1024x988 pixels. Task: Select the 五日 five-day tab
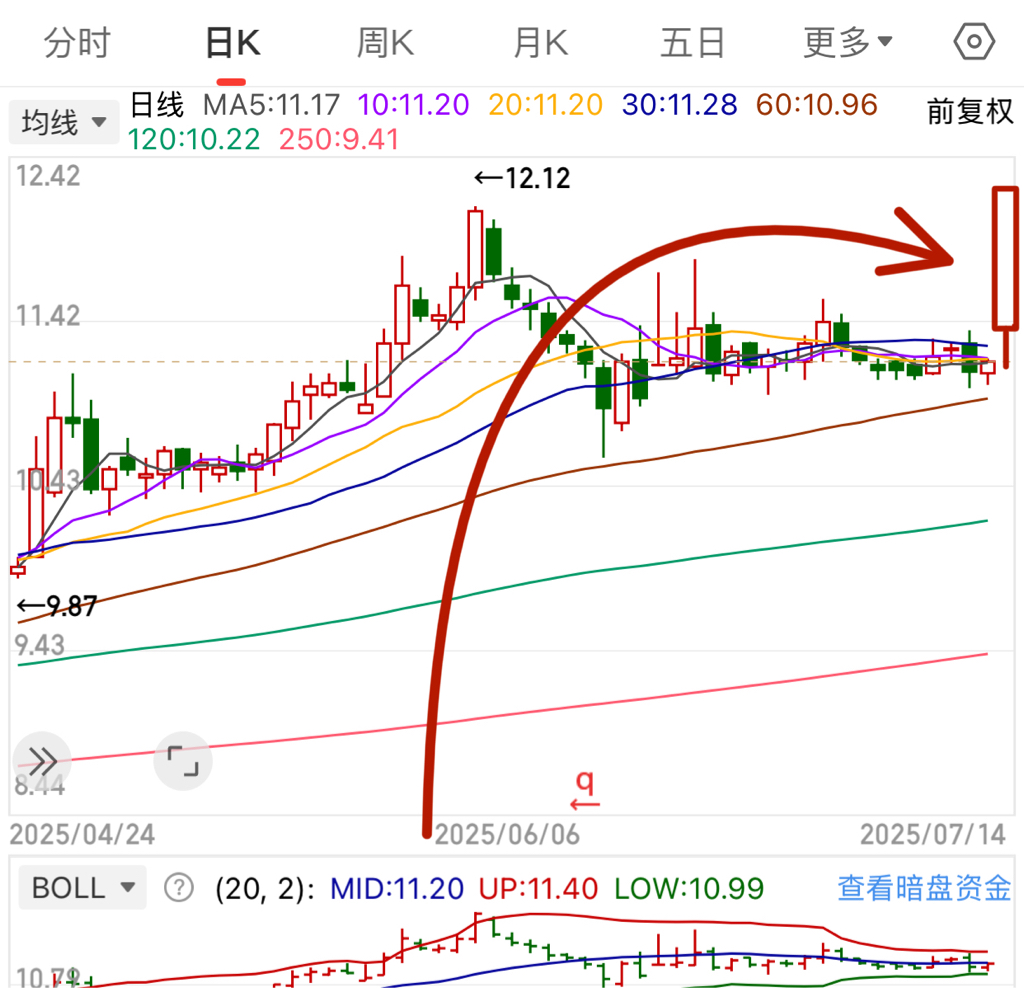point(692,43)
